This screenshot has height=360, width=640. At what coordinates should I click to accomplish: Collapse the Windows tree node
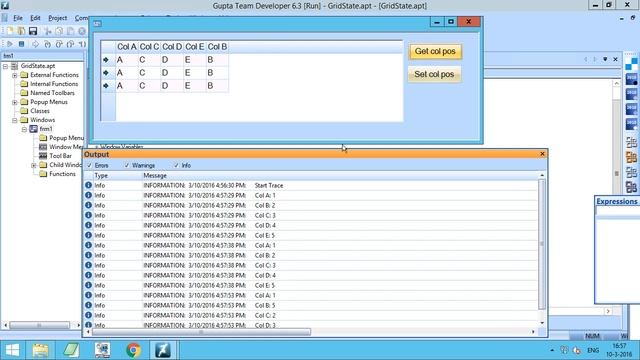(x=15, y=120)
